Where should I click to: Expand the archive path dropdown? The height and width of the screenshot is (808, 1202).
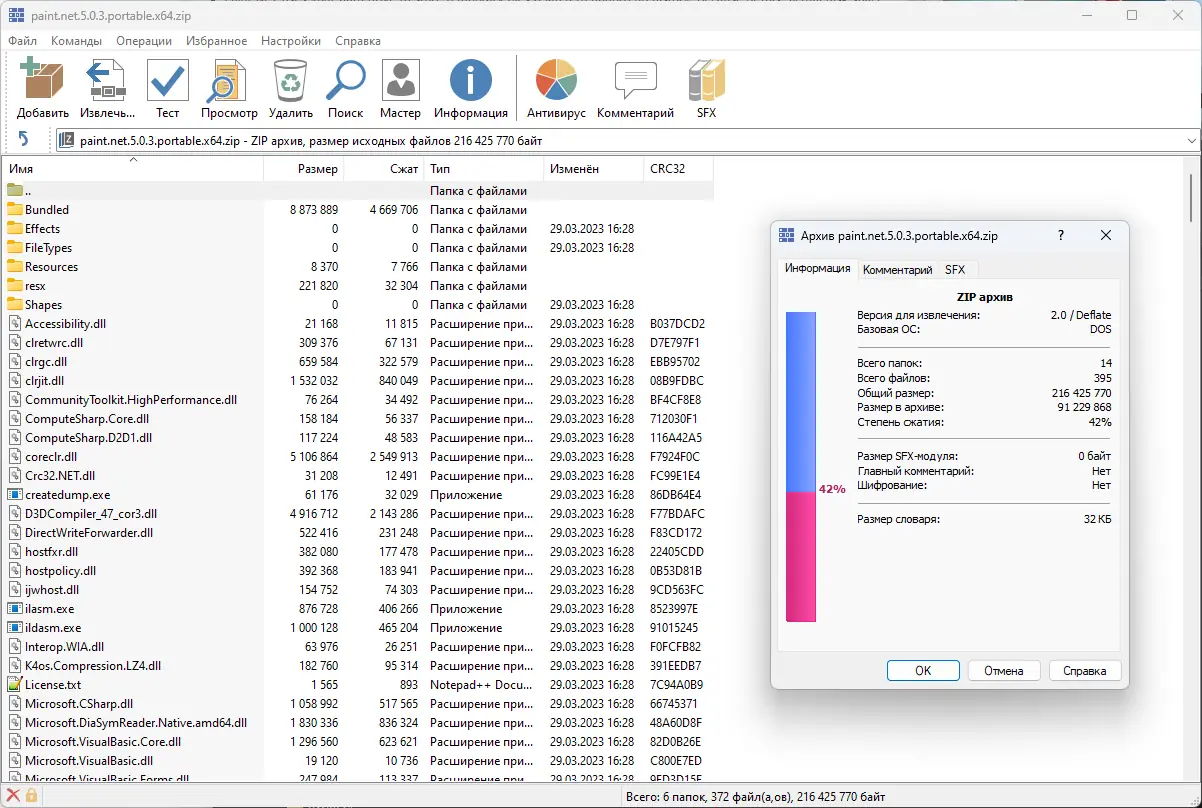[x=1190, y=141]
